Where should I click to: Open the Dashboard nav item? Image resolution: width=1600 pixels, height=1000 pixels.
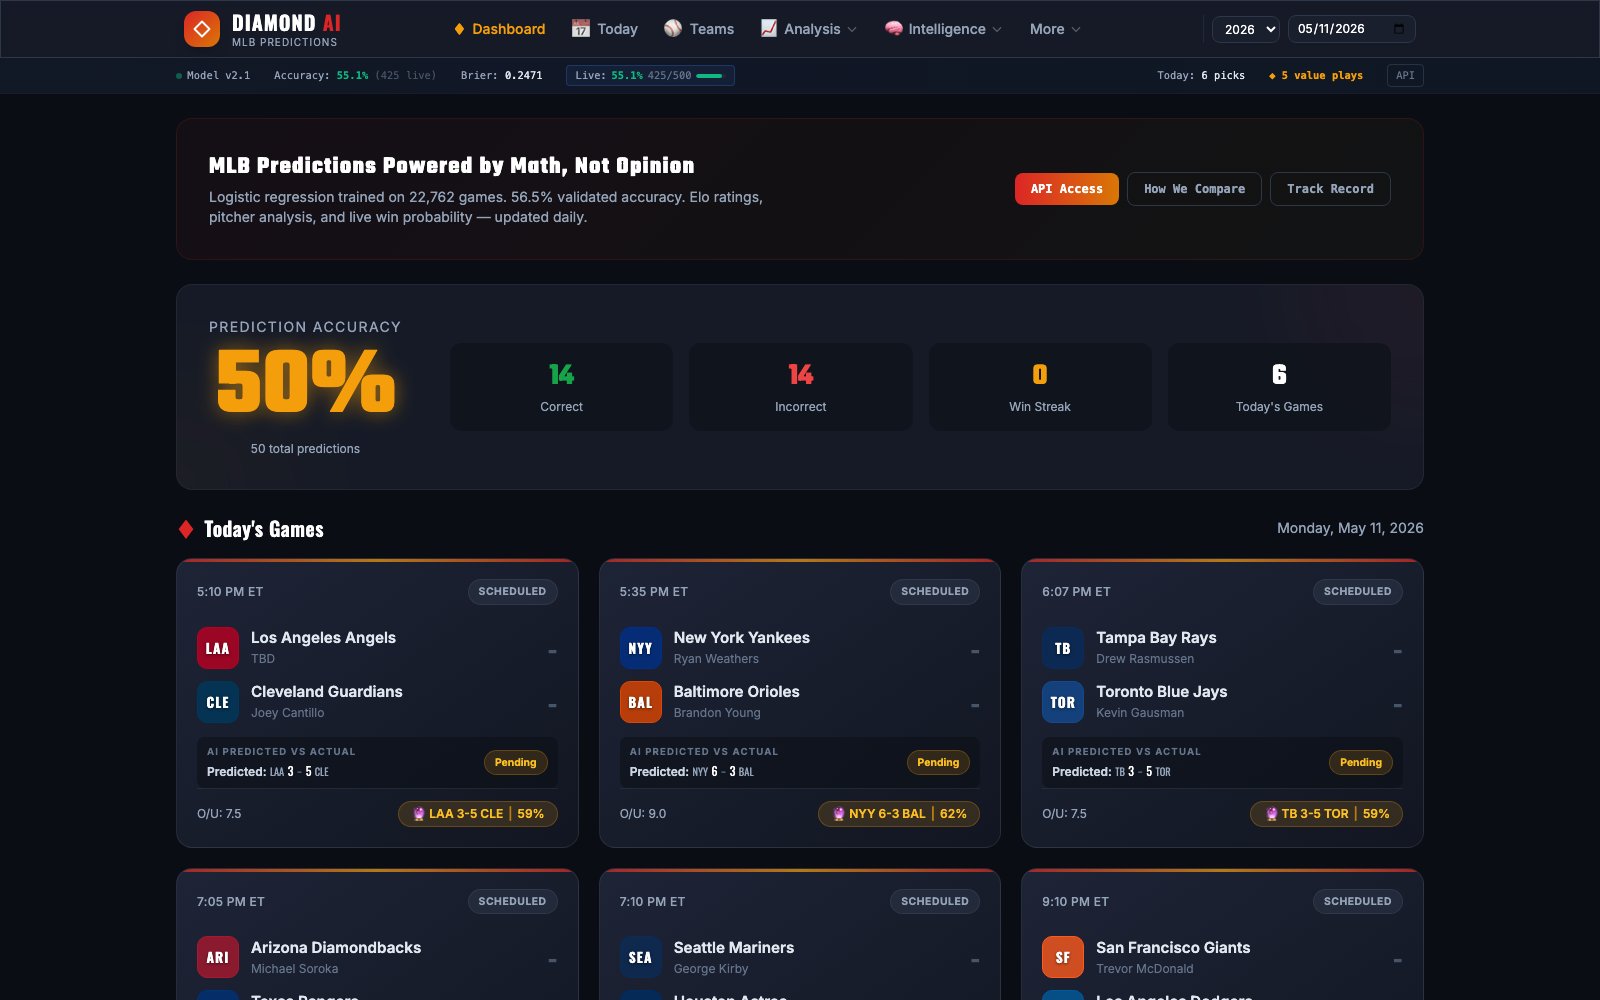[x=500, y=29]
